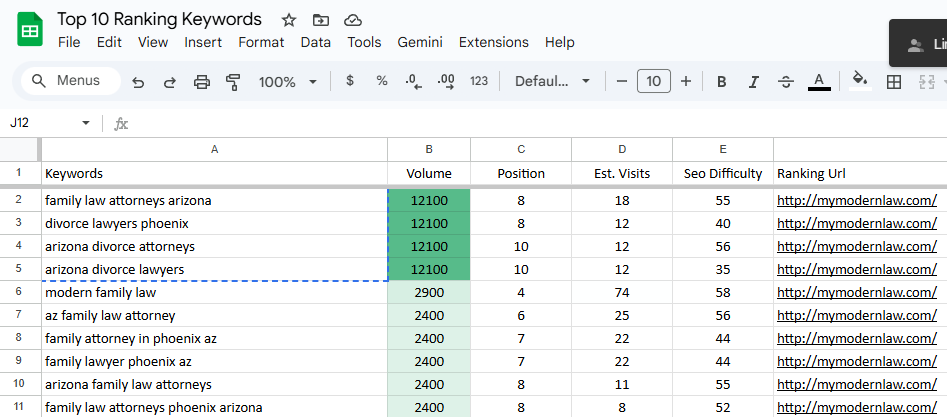Screen dimensions: 947x417
Task: Select 'family law attorneys phoenix arizona' cell
Action: (214, 407)
